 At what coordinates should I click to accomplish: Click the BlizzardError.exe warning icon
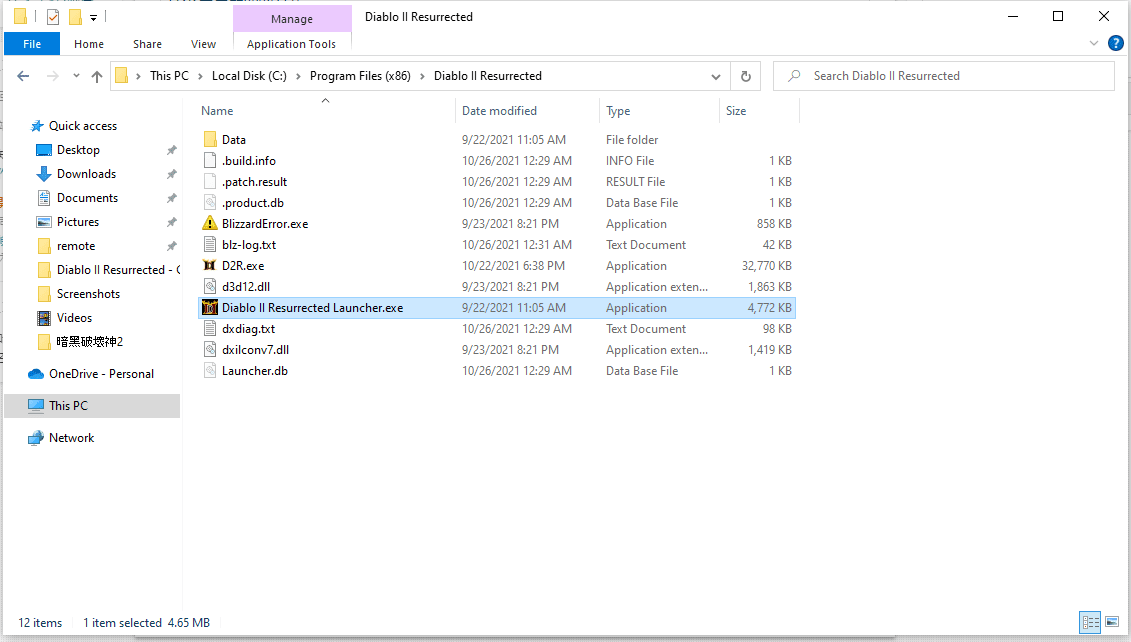tap(210, 224)
